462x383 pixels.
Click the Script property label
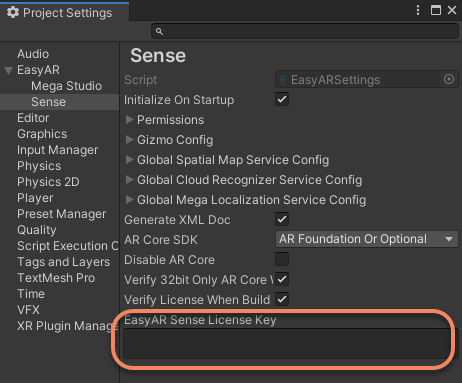140,80
